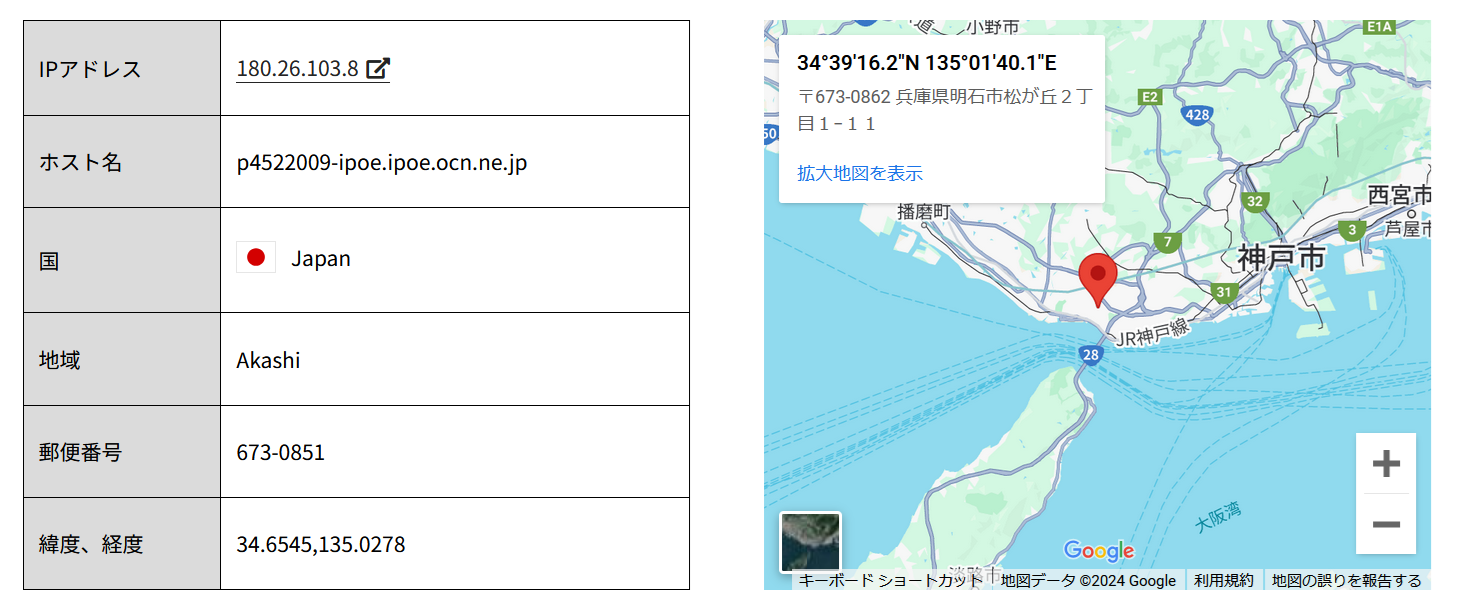Zoom out the map with minus button
Screen dimensions: 1458x601
[1386, 524]
